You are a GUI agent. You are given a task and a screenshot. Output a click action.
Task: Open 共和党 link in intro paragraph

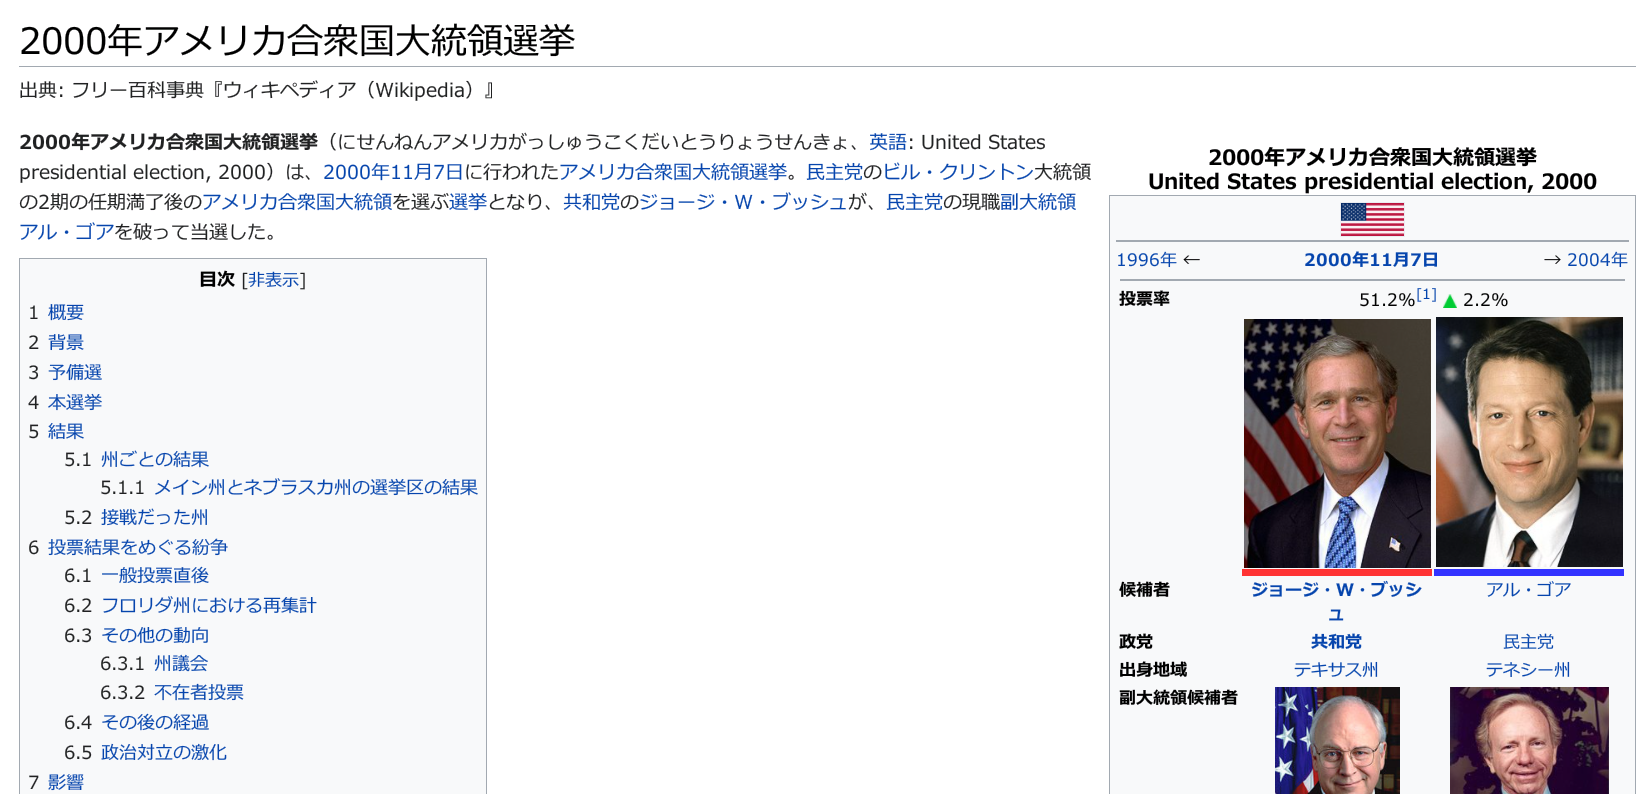point(591,202)
